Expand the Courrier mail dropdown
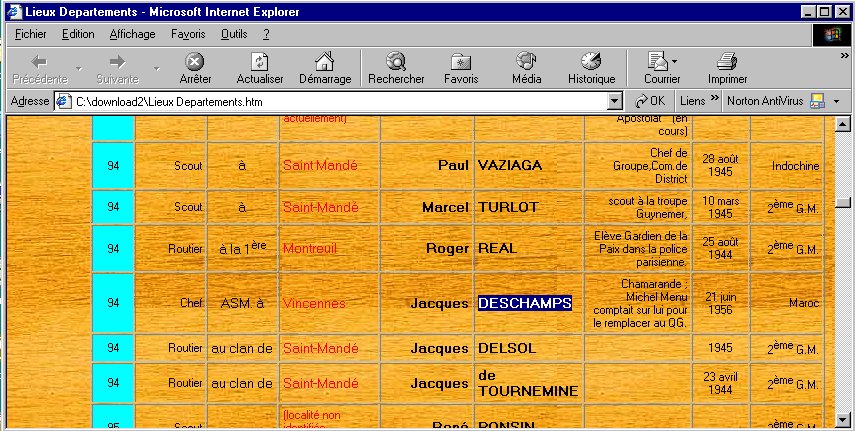The width and height of the screenshot is (855, 431). click(x=674, y=61)
